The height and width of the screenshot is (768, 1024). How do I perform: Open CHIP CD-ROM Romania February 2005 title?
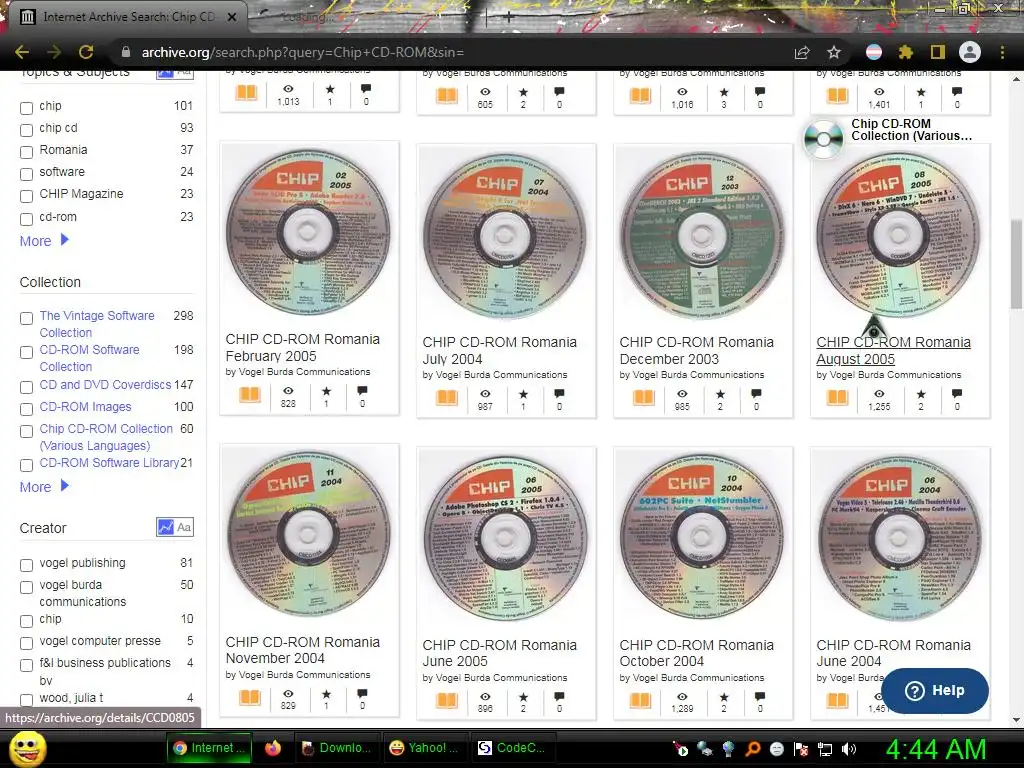coord(302,347)
